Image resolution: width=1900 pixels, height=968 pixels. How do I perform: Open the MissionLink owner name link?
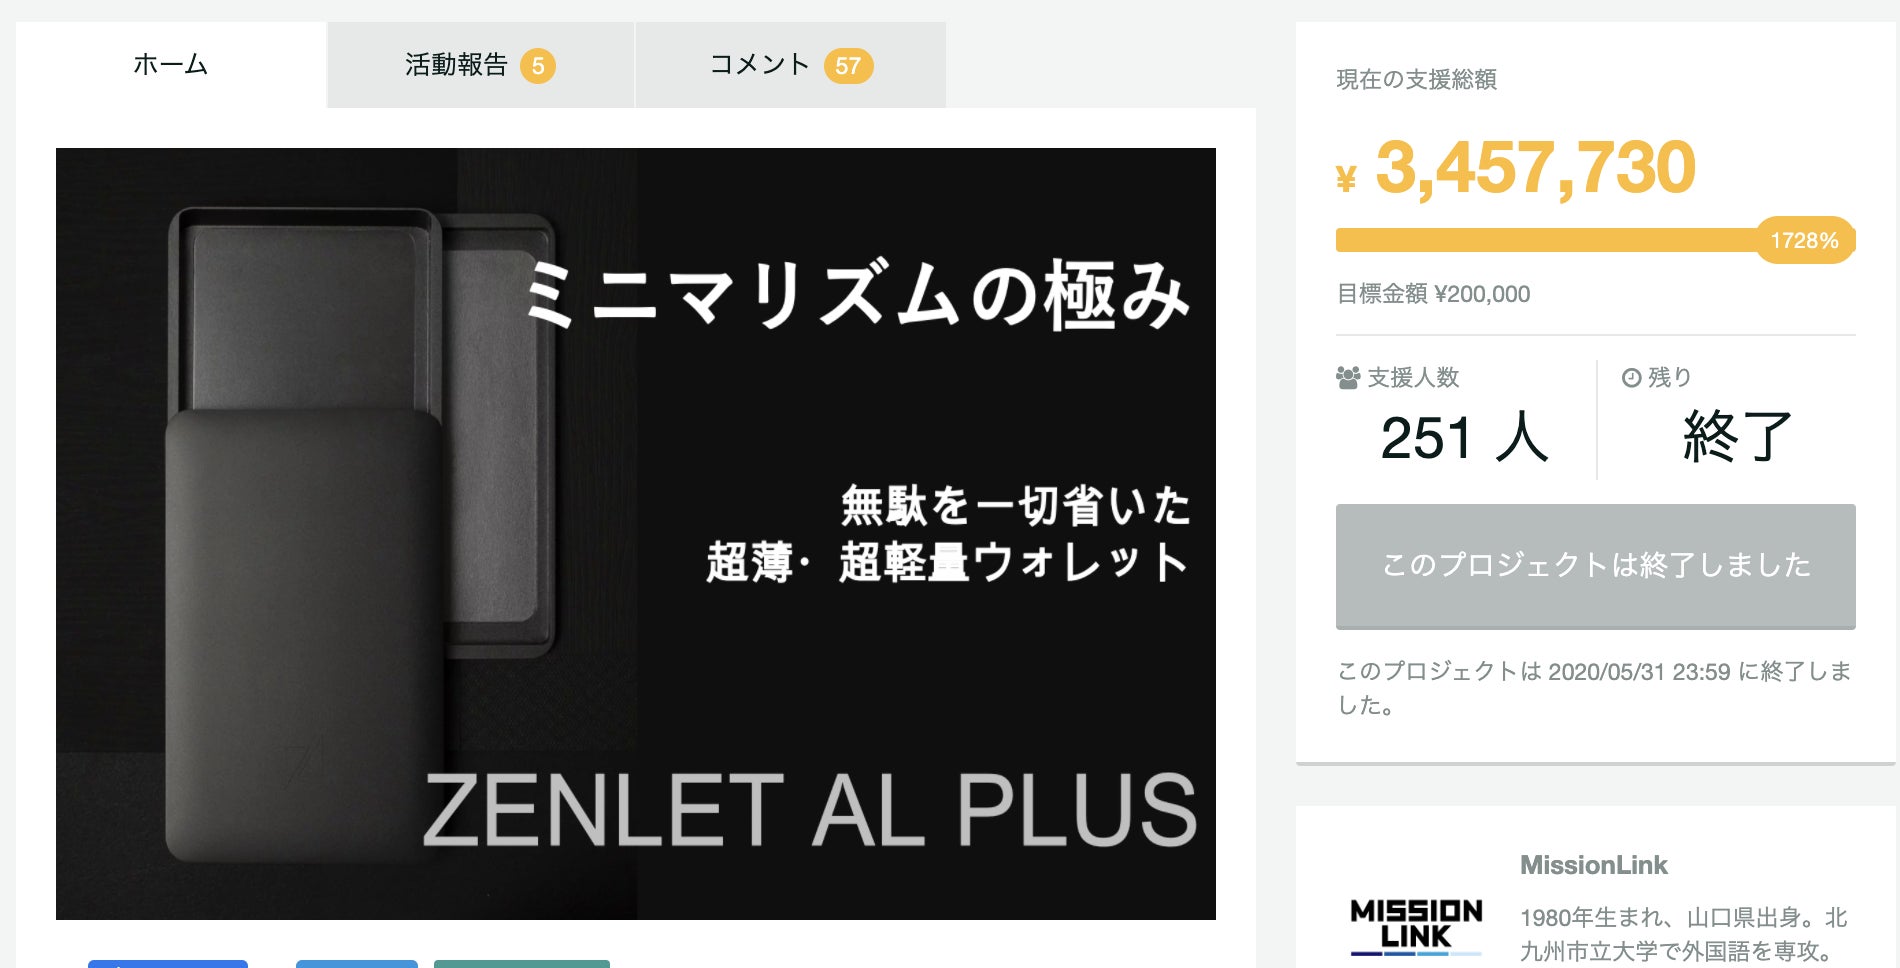point(1594,865)
